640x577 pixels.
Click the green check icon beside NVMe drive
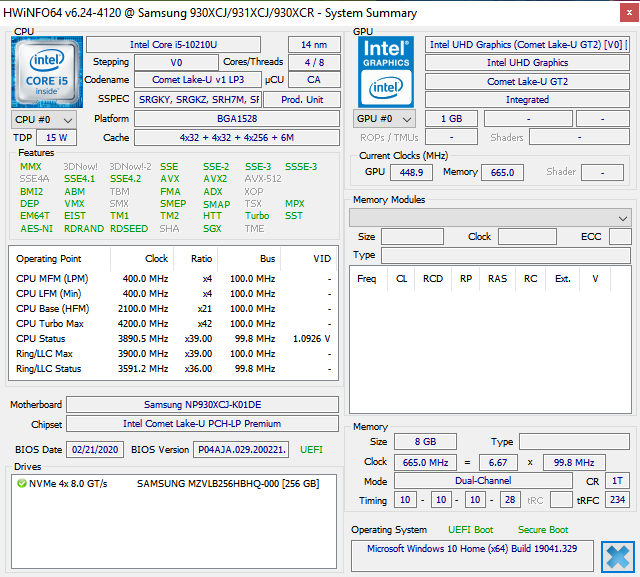click(x=21, y=483)
